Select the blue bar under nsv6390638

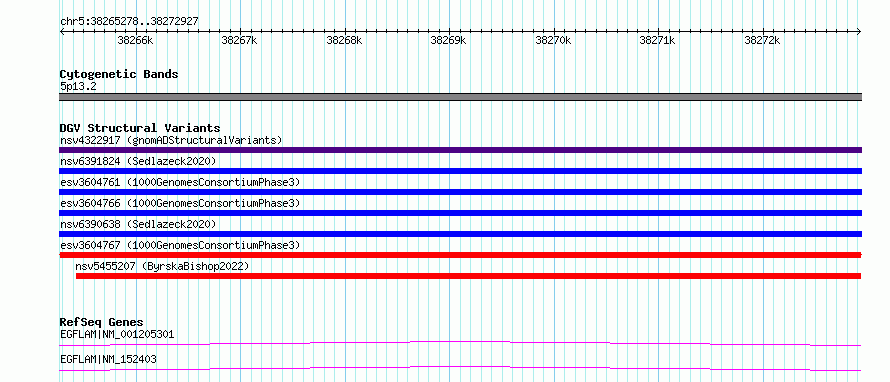(x=460, y=234)
